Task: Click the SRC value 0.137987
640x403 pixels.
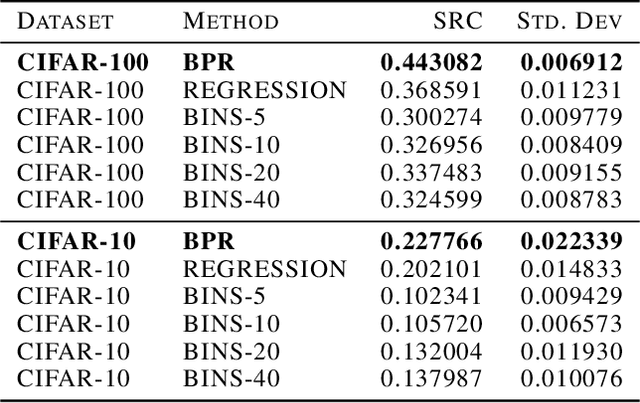Action: coord(431,376)
